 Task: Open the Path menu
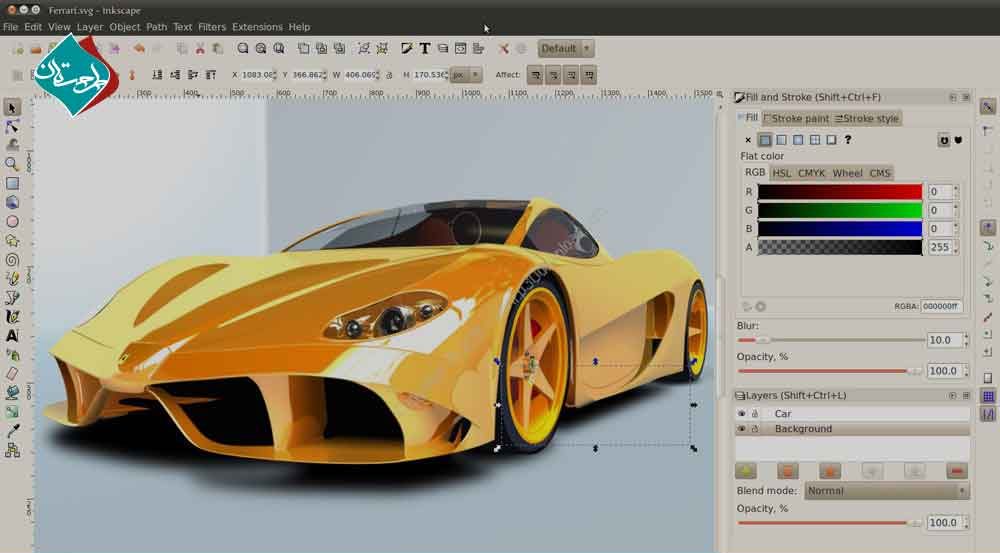click(156, 27)
